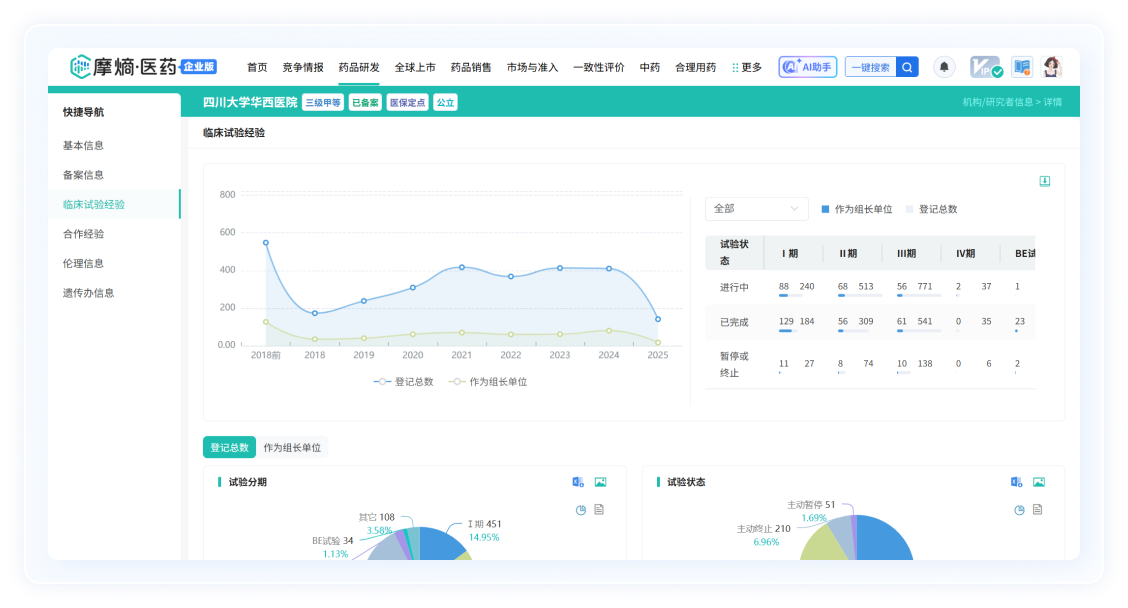Click 已完成 row label
The width and height of the screenshot is (1128, 608).
734,322
